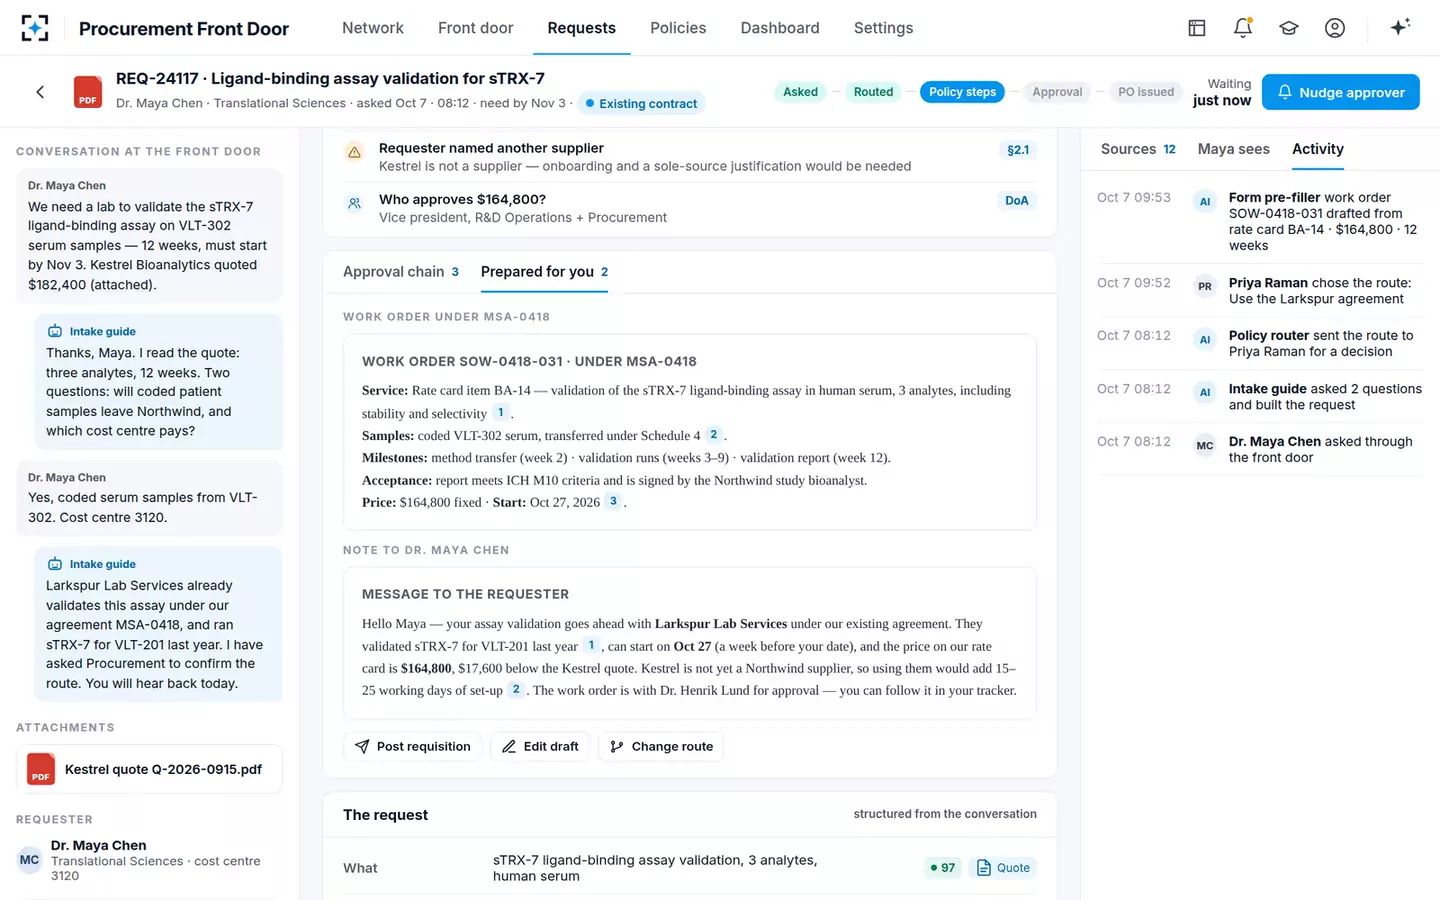This screenshot has height=900, width=1440.
Task: Click citation 3 after 'Oct 27, 2026'
Action: coord(613,501)
